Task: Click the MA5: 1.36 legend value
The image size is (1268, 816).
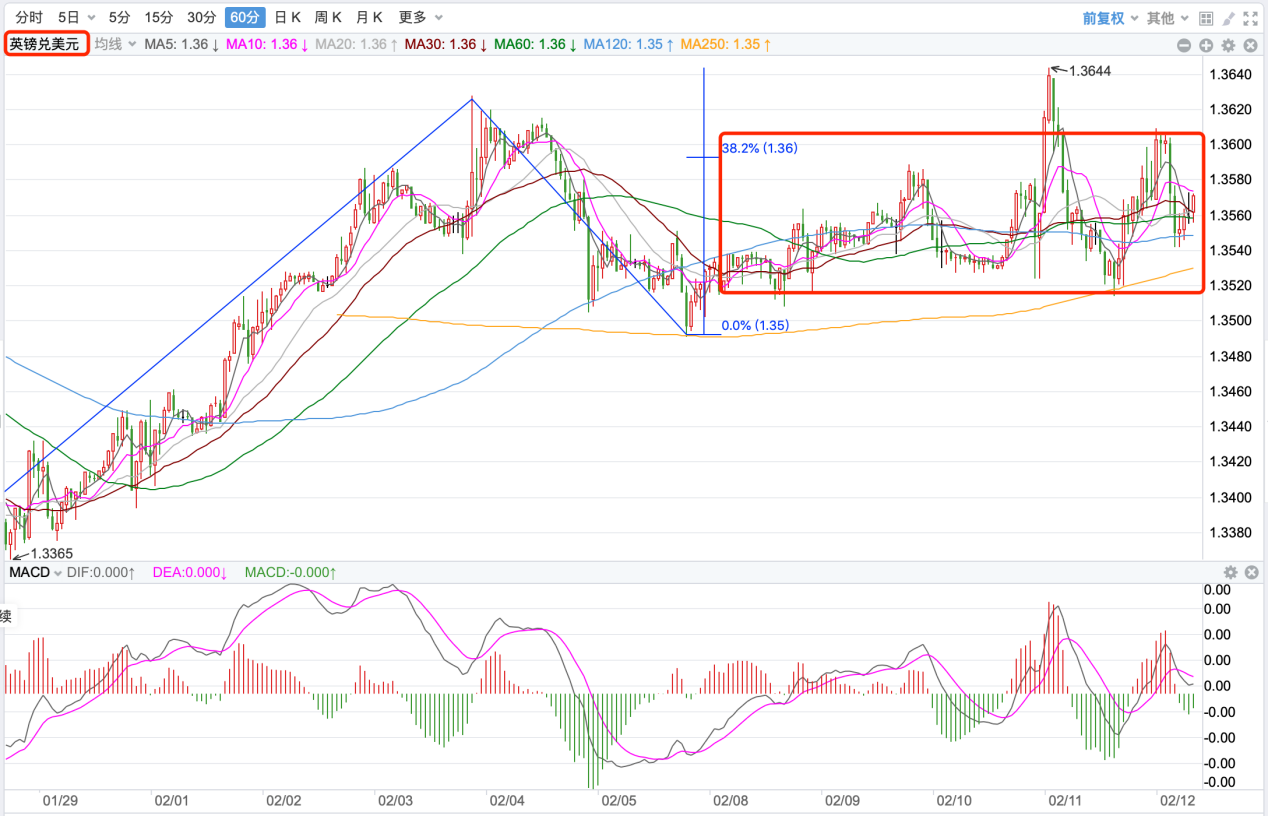Action: tap(182, 44)
